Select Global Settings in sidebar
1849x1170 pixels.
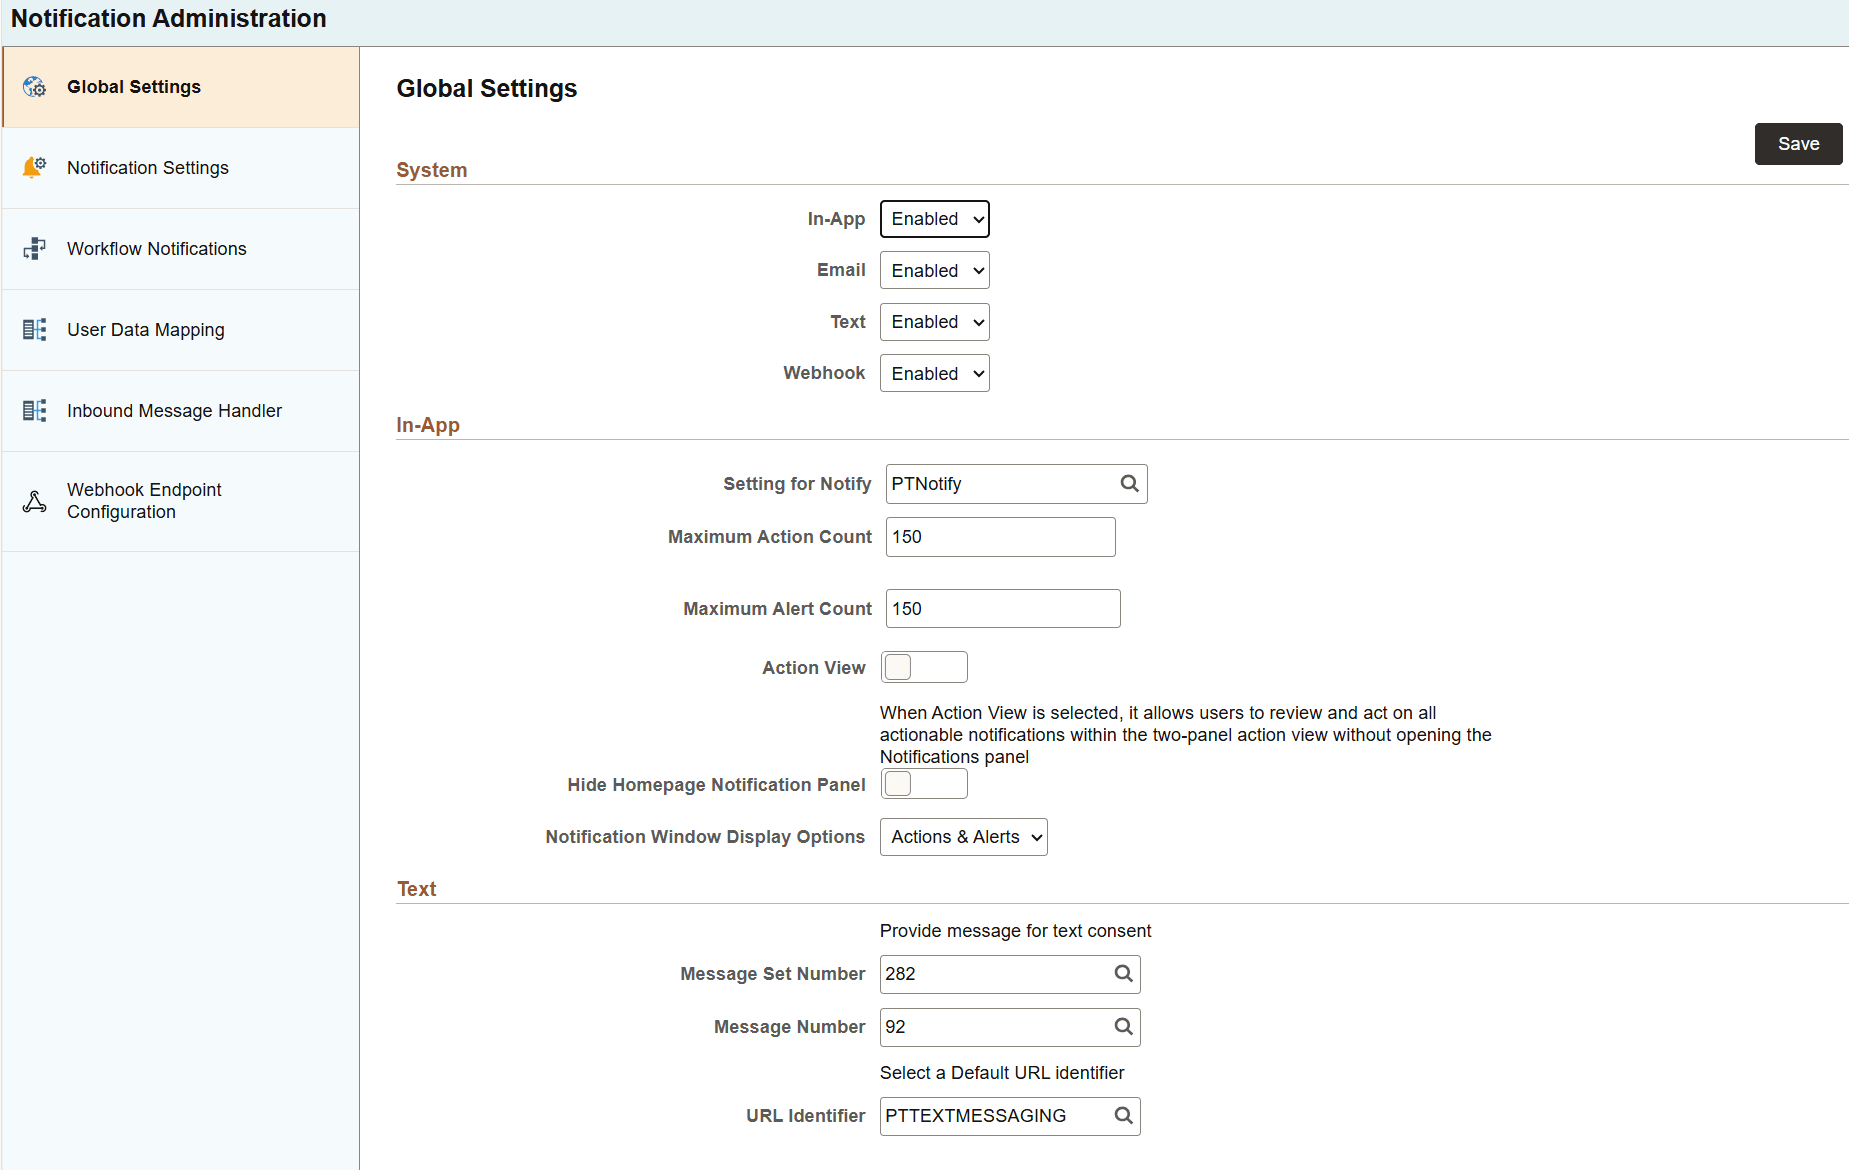pyautogui.click(x=181, y=87)
